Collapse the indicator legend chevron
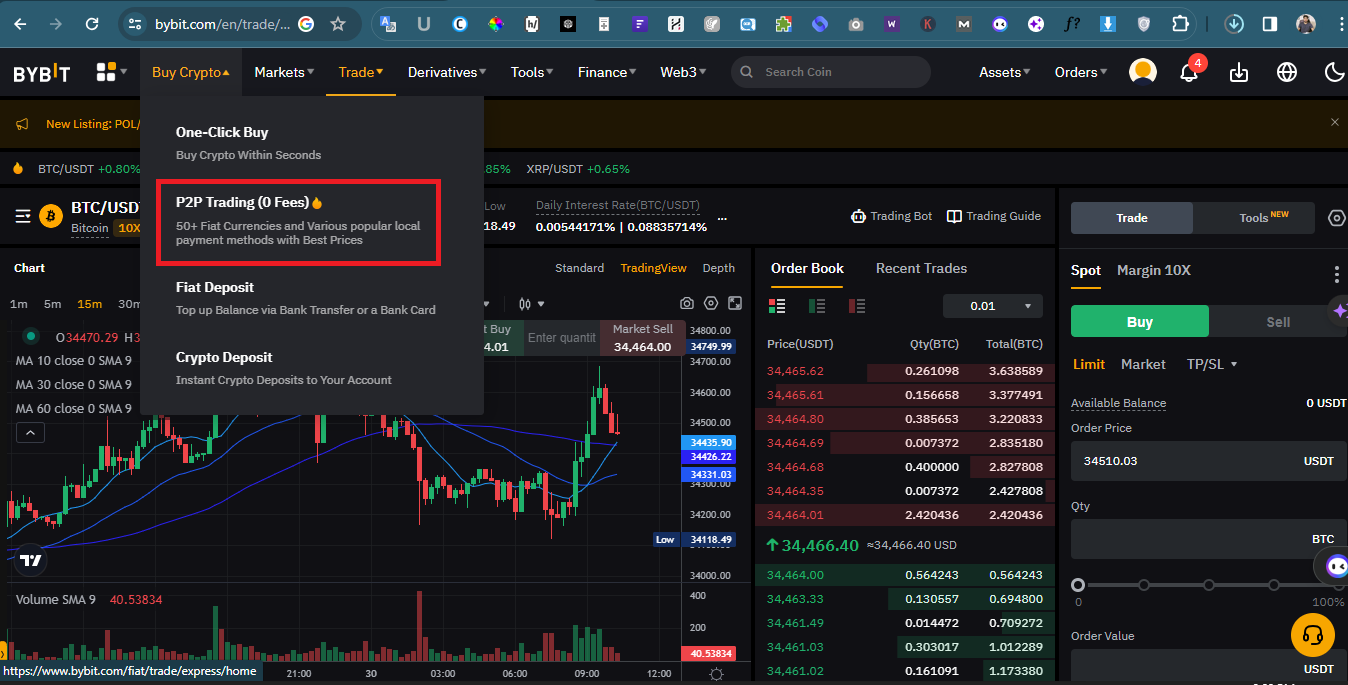 [30, 432]
